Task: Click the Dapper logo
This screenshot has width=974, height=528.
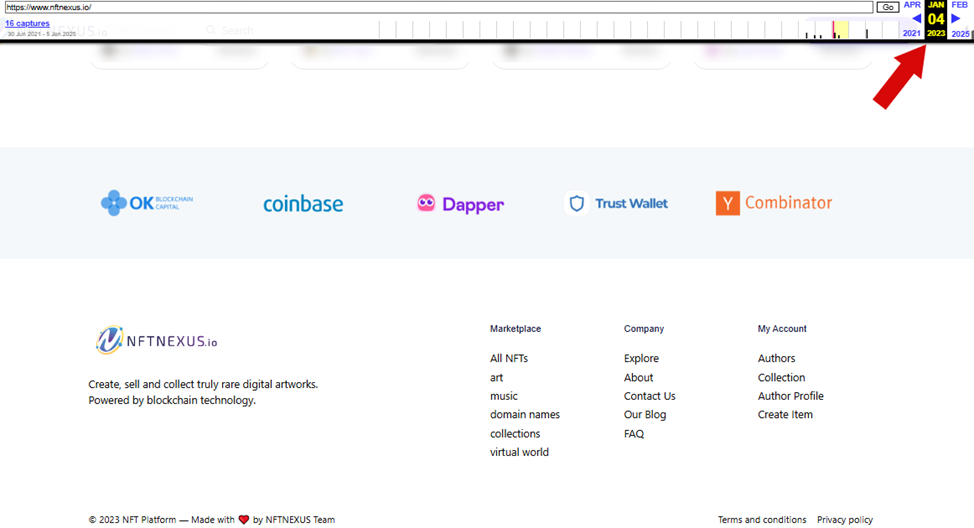Action: point(460,204)
